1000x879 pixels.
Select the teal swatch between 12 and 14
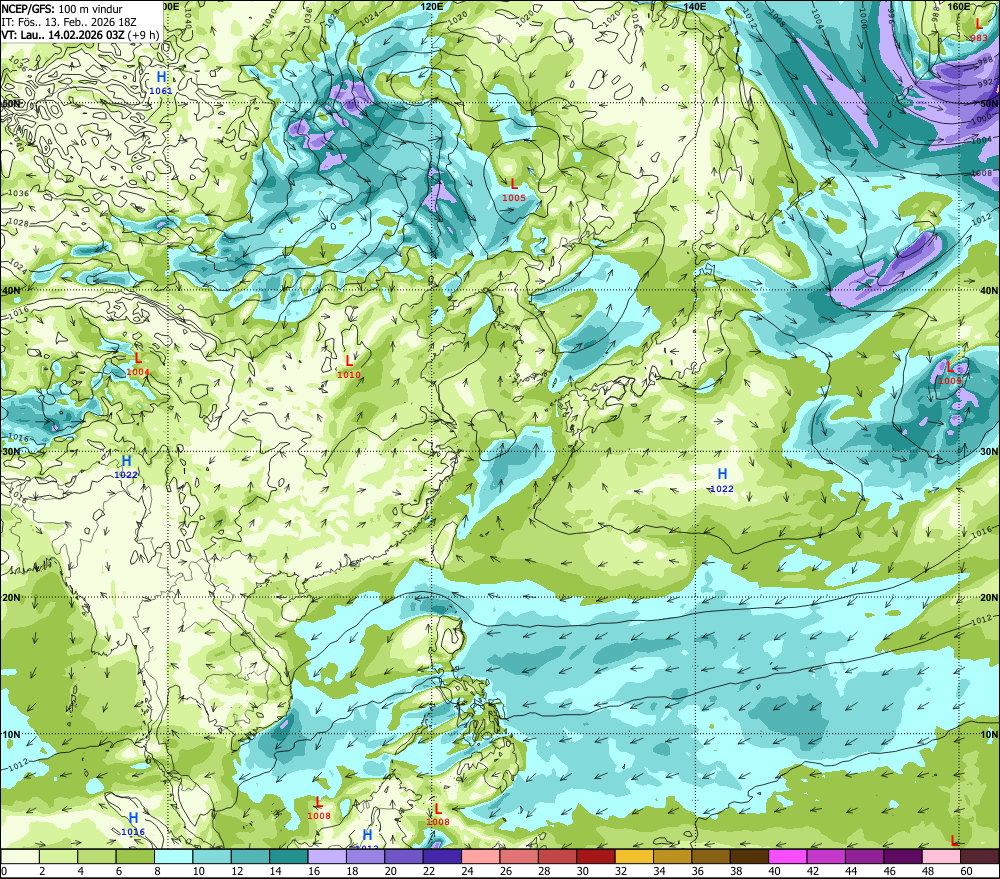251,857
